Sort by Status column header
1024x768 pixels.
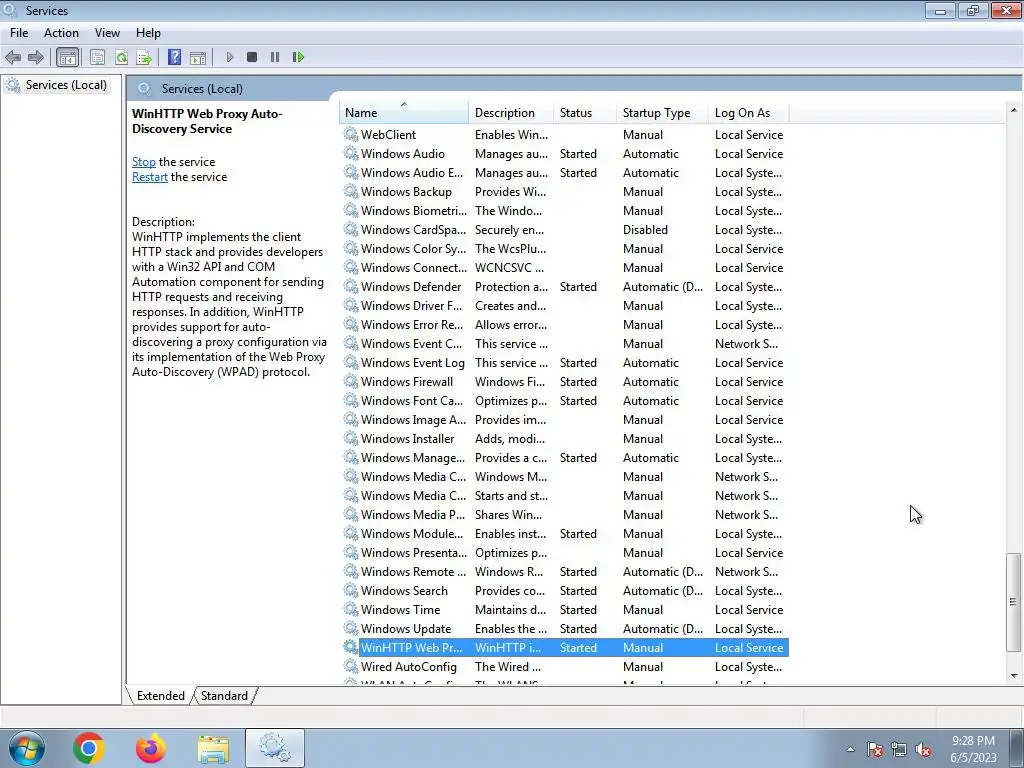[x=584, y=113]
